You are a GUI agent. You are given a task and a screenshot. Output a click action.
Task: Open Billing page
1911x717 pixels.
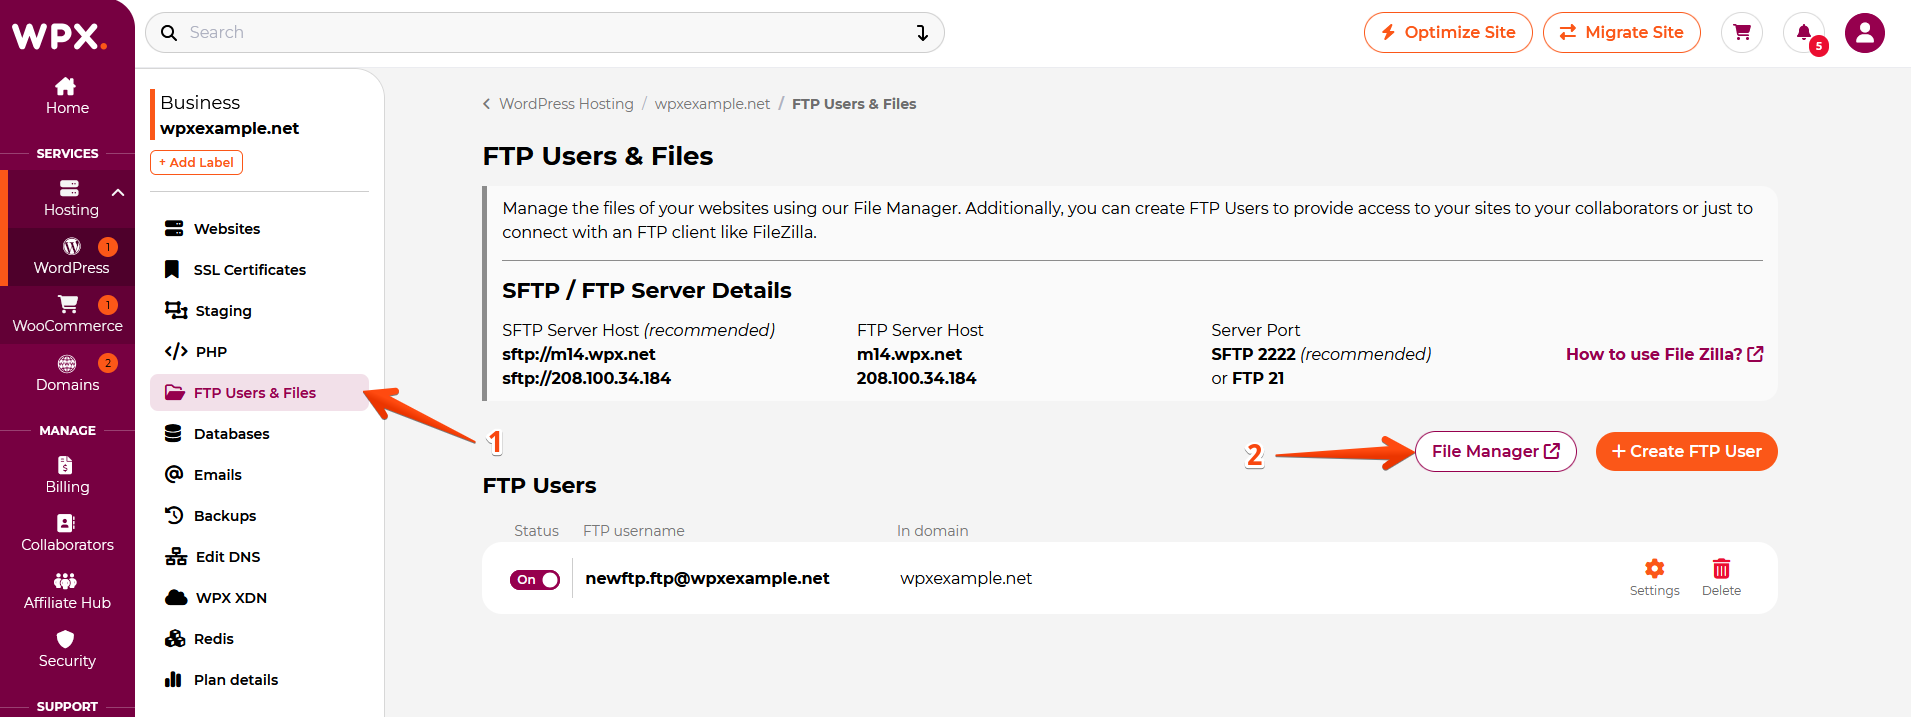click(67, 475)
